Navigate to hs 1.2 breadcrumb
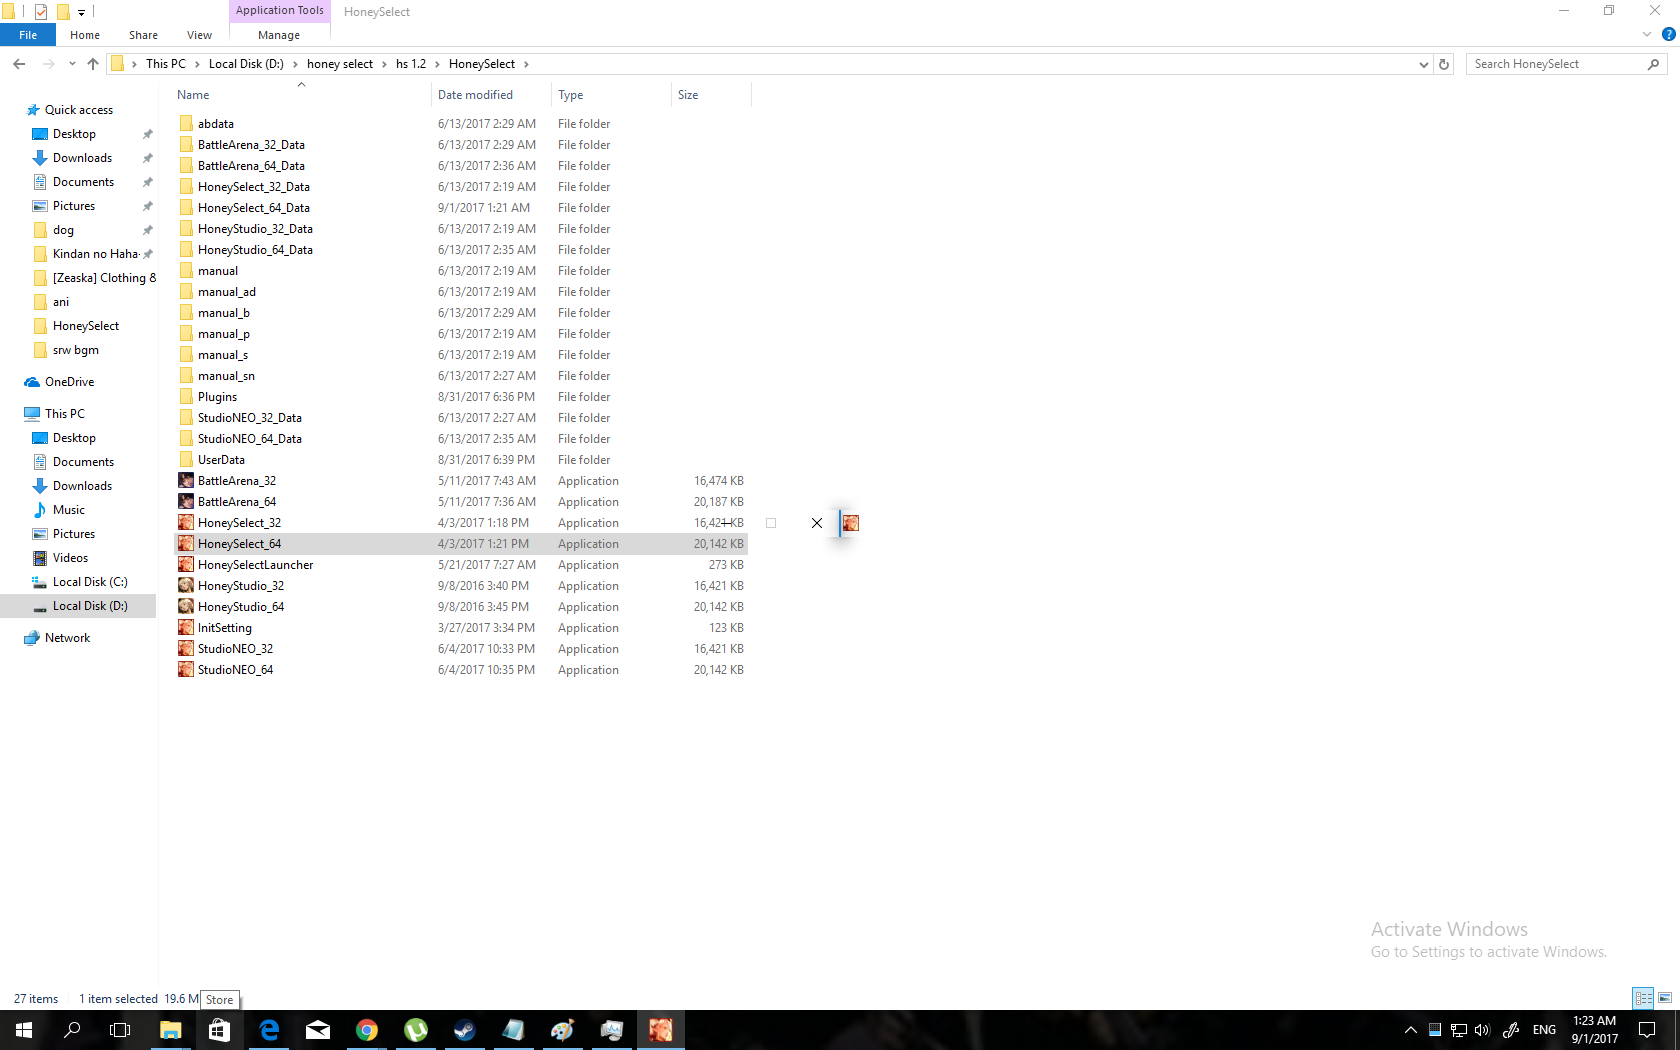Screen dimensions: 1680x1050 coord(411,64)
